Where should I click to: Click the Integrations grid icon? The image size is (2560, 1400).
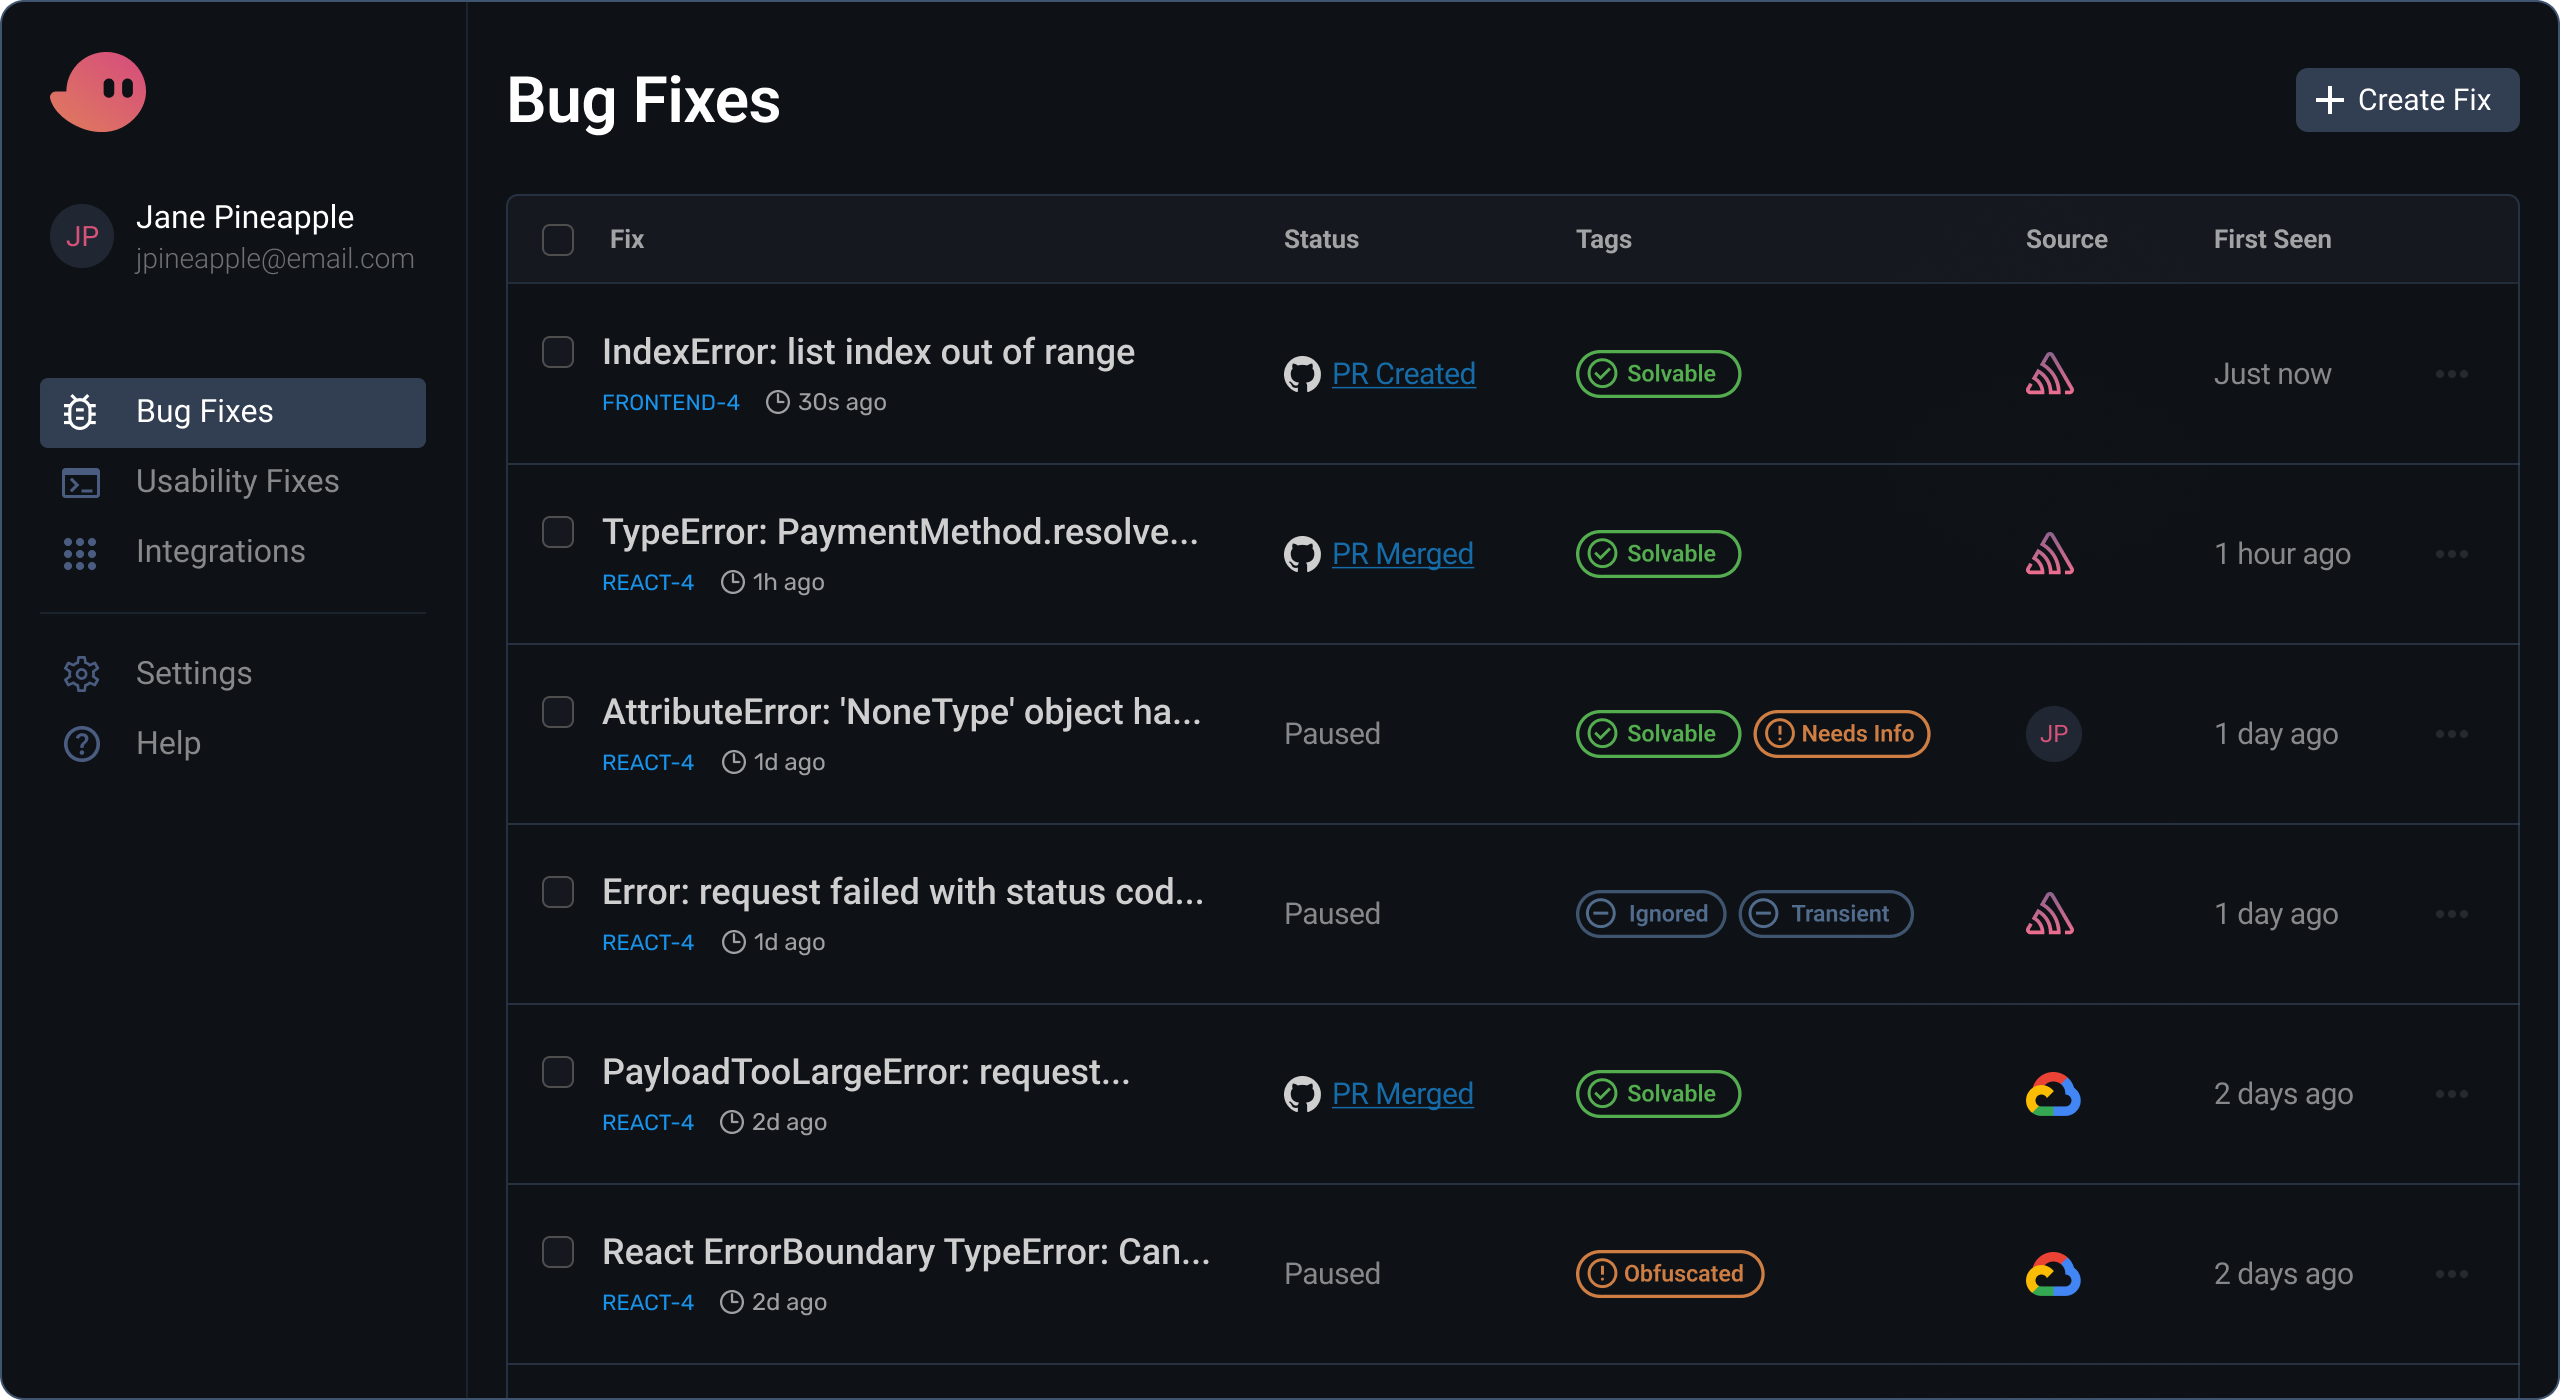(x=80, y=553)
